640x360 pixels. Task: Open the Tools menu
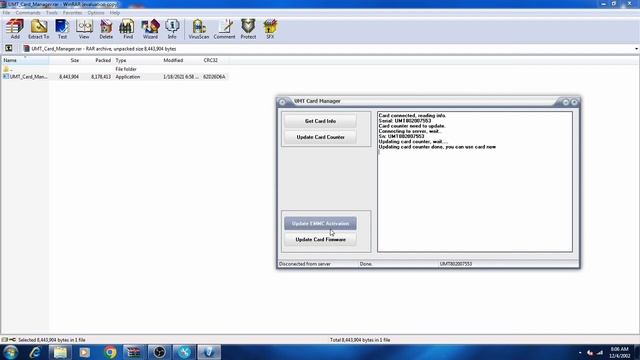click(52, 13)
